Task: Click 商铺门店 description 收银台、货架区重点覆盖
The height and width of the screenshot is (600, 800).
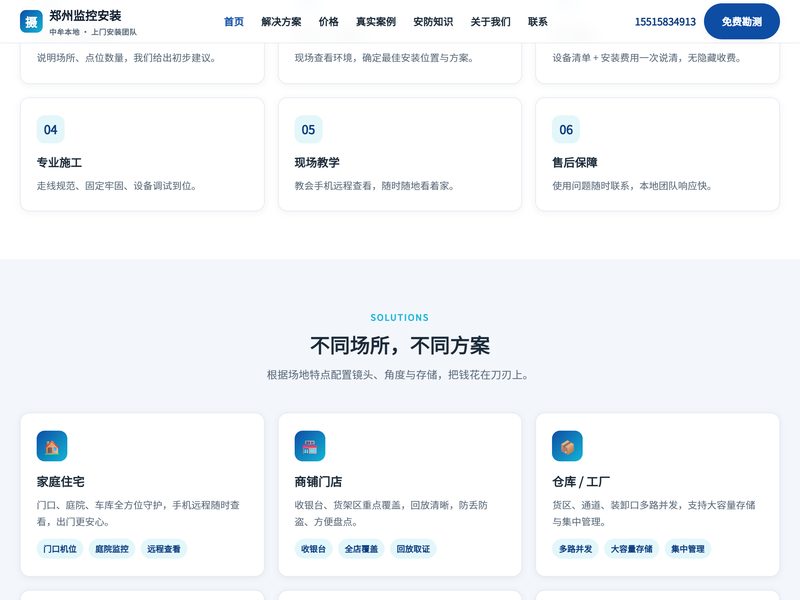Action: coord(347,505)
